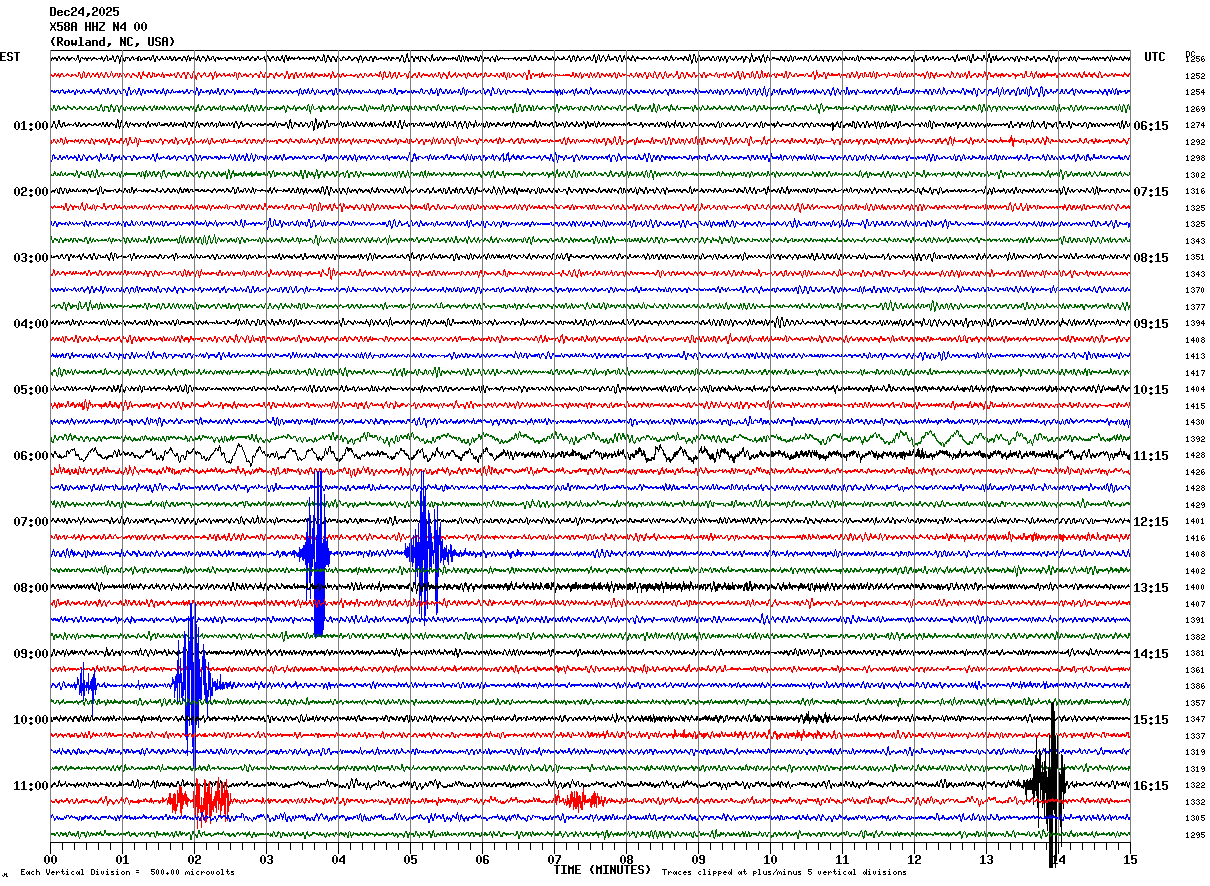Click the '03:00' EST time label

pyautogui.click(x=31, y=258)
